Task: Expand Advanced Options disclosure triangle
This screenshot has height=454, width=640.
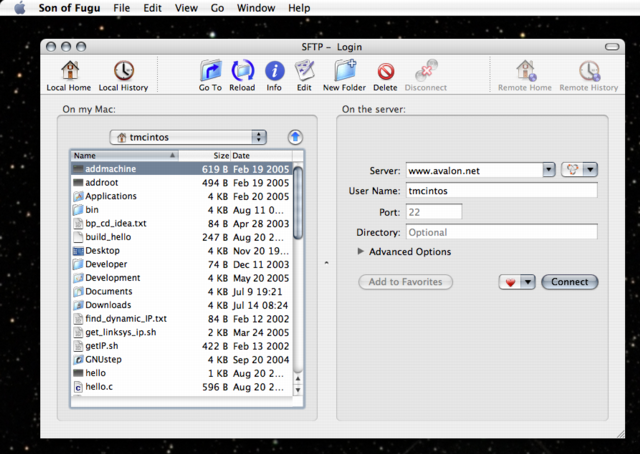Action: coord(360,251)
